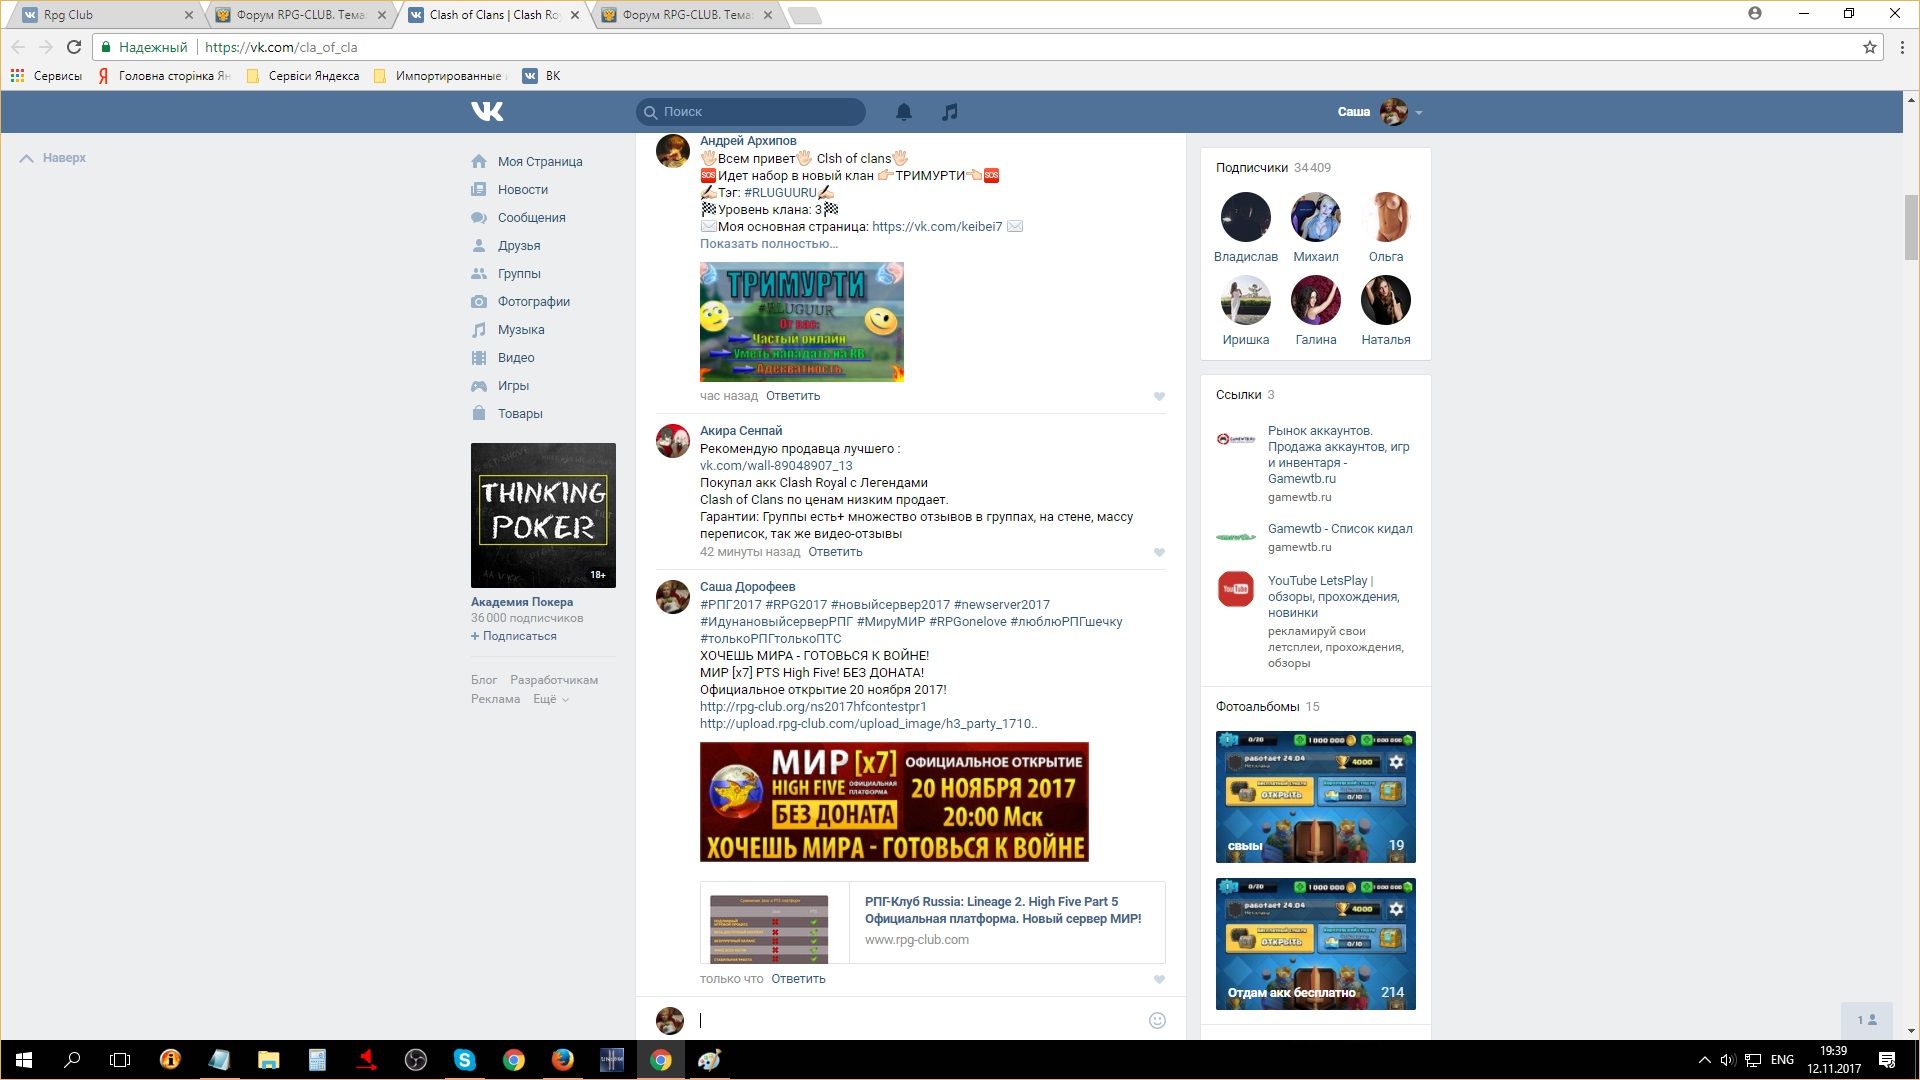This screenshot has width=1920, height=1080.
Task: Open the МИР x7 High Five banner
Action: tap(894, 802)
